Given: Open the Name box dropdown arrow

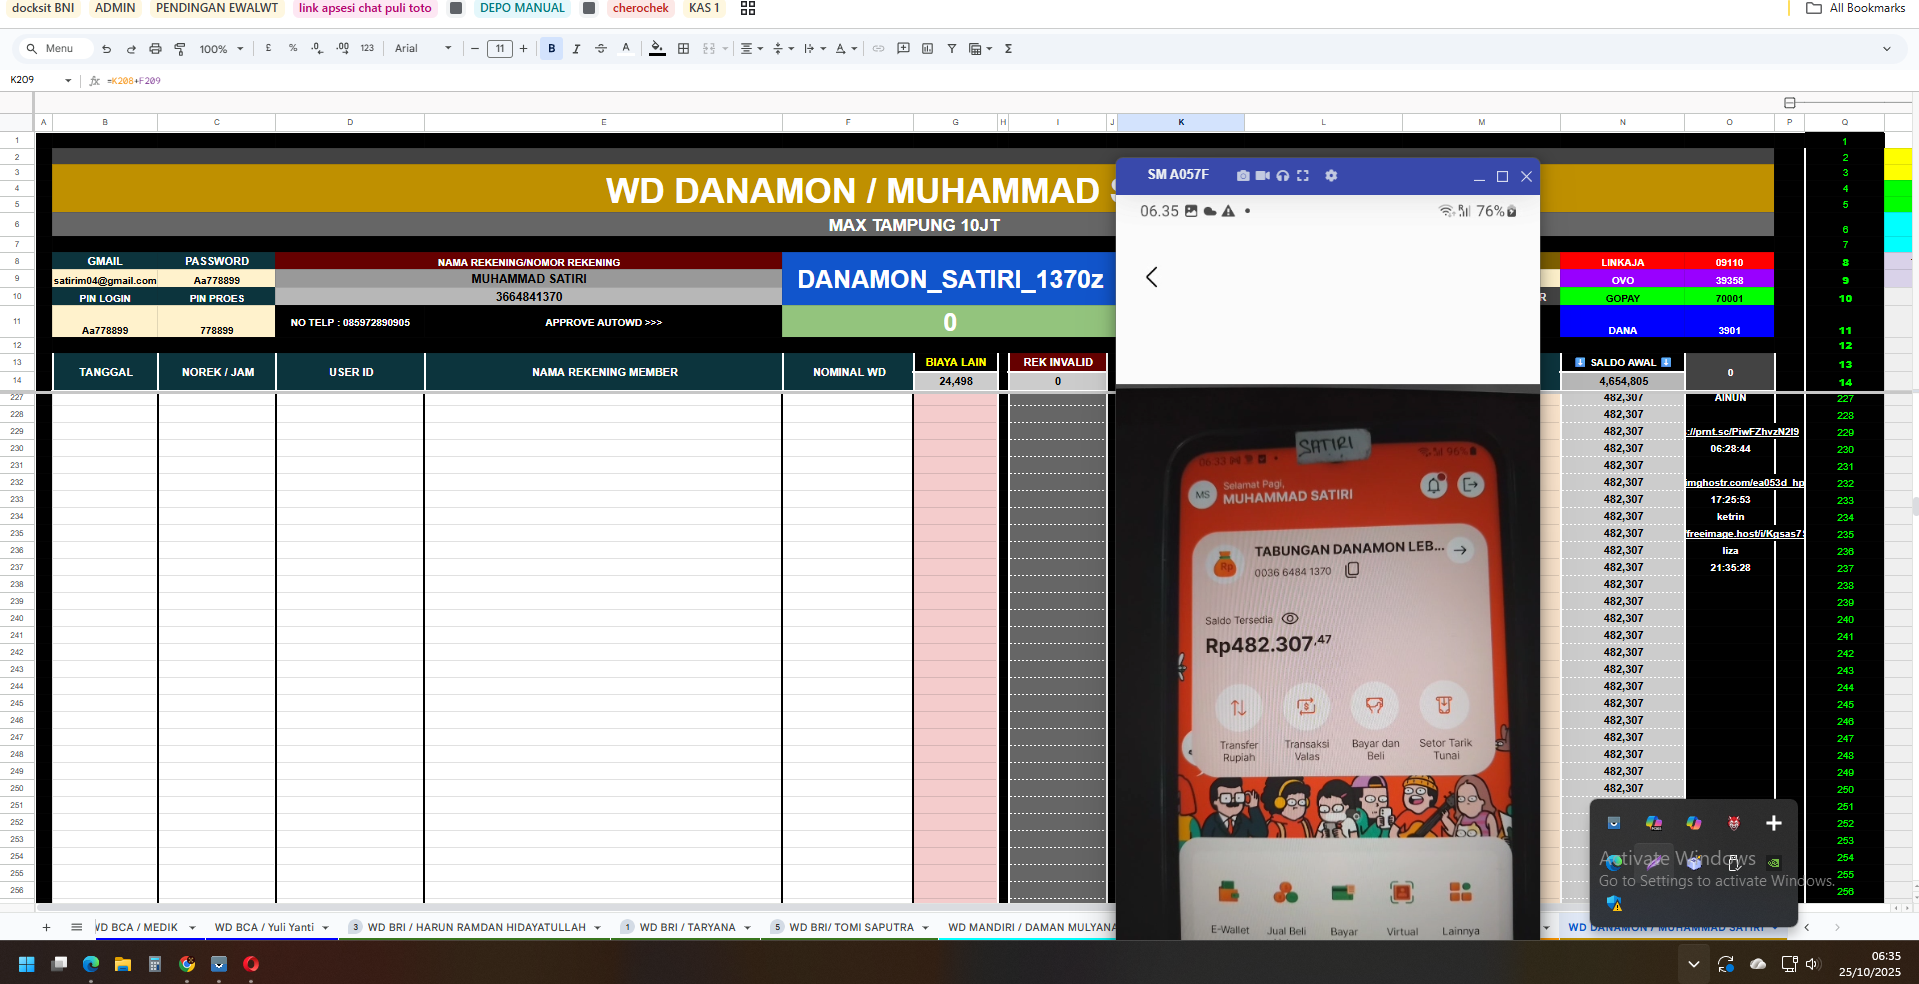Looking at the screenshot, I should [68, 80].
